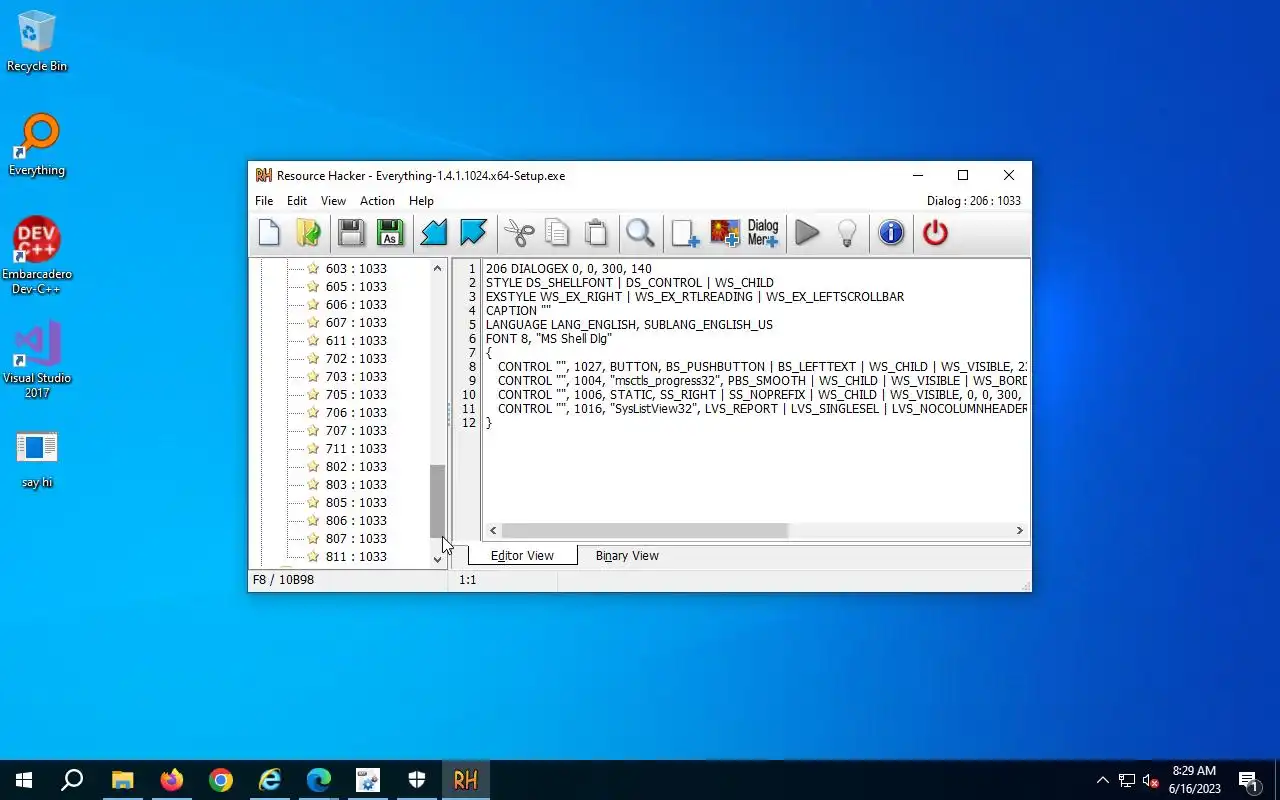Click the Cut scissors icon

519,233
